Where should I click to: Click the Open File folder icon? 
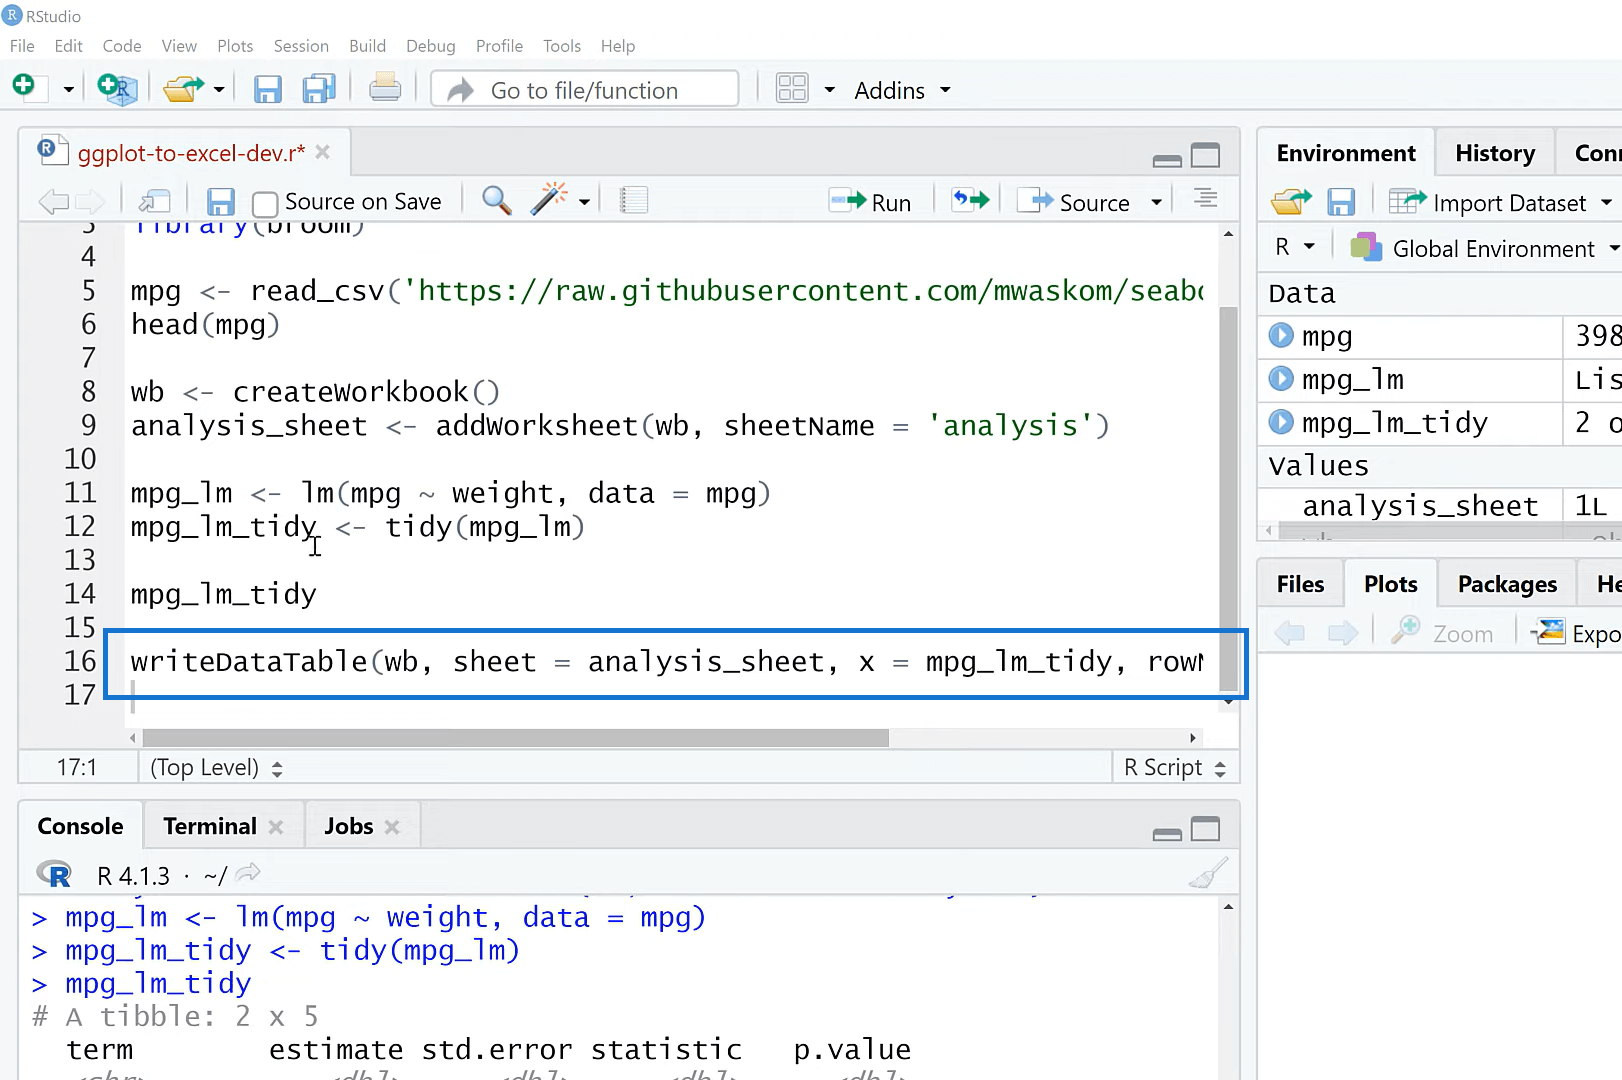(184, 89)
